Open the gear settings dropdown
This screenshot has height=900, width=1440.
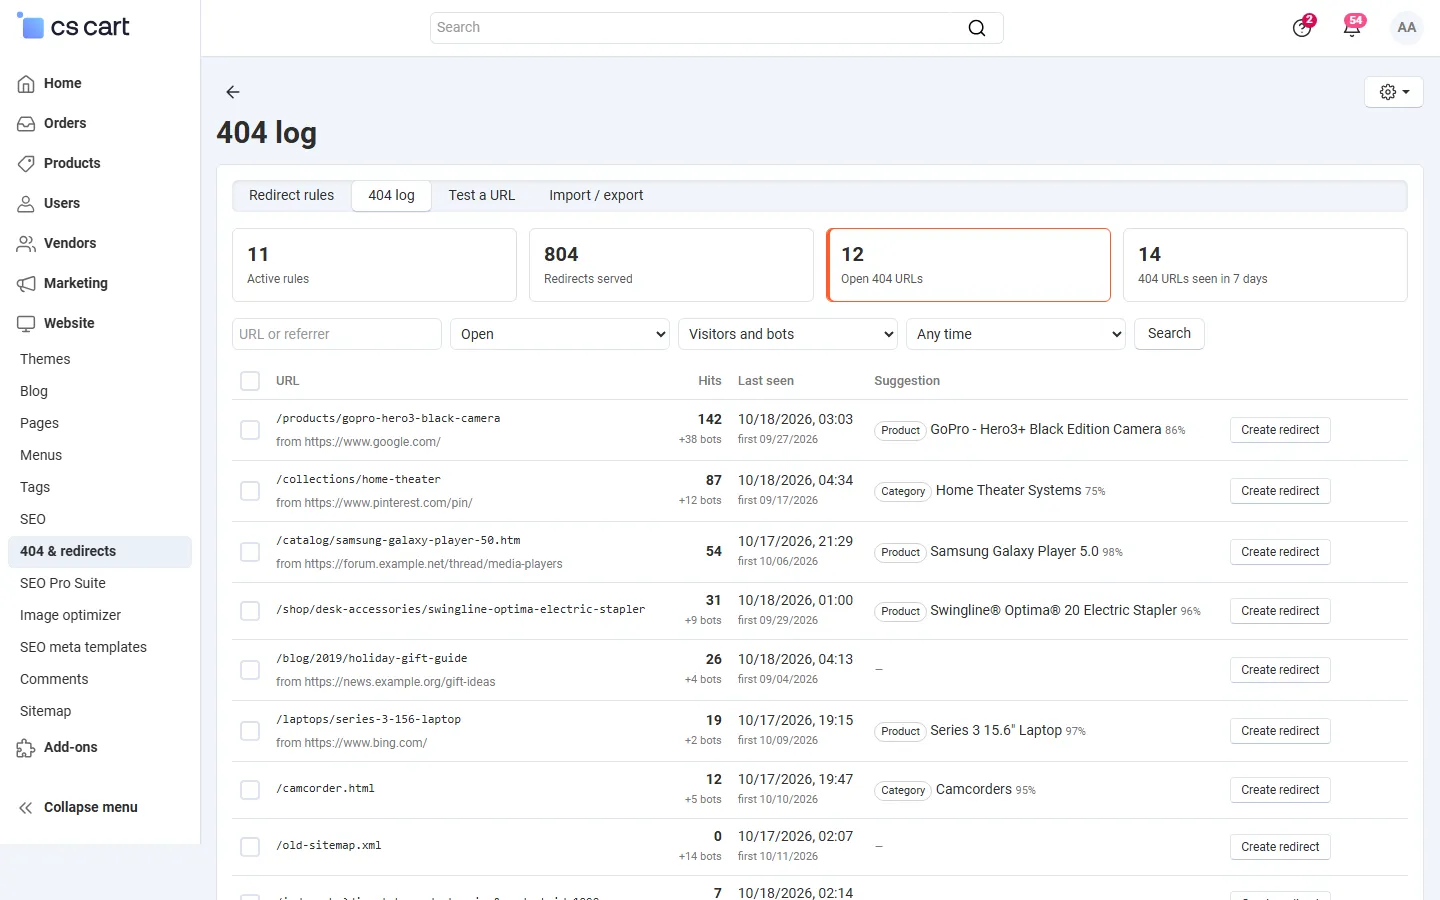pos(1394,92)
